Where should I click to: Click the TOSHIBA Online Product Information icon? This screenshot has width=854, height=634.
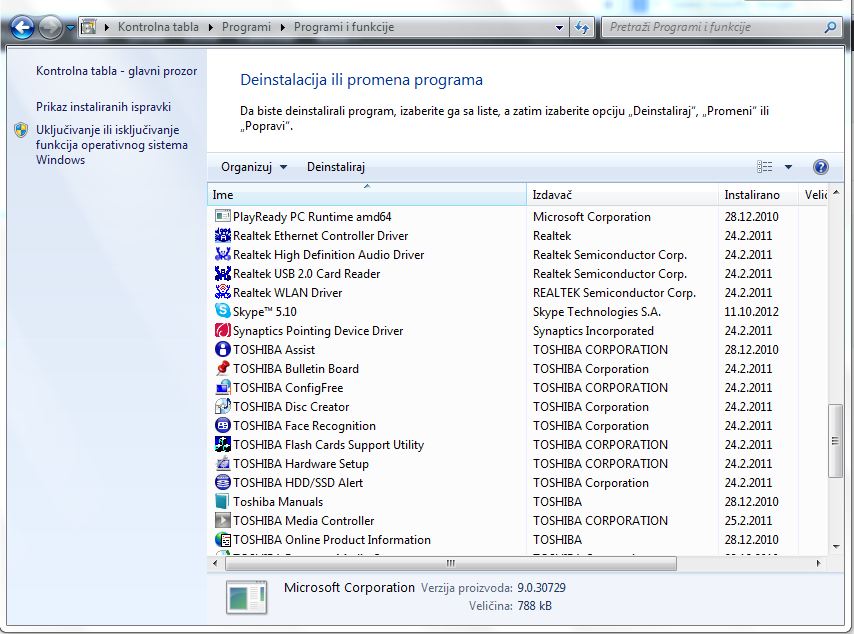[x=222, y=539]
